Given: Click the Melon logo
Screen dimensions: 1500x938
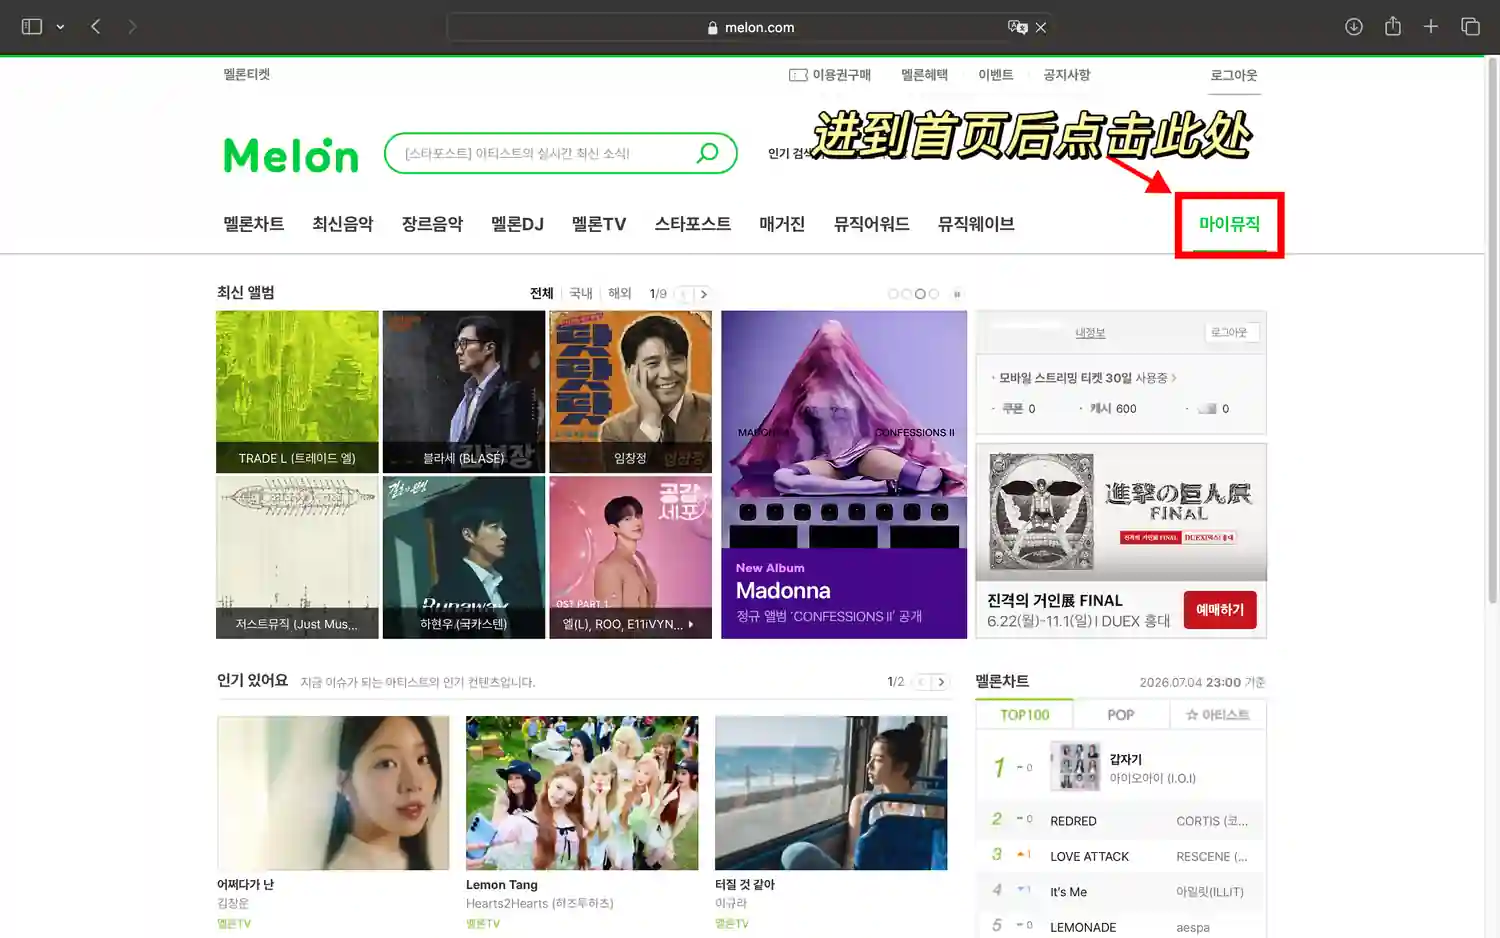Looking at the screenshot, I should pos(291,155).
